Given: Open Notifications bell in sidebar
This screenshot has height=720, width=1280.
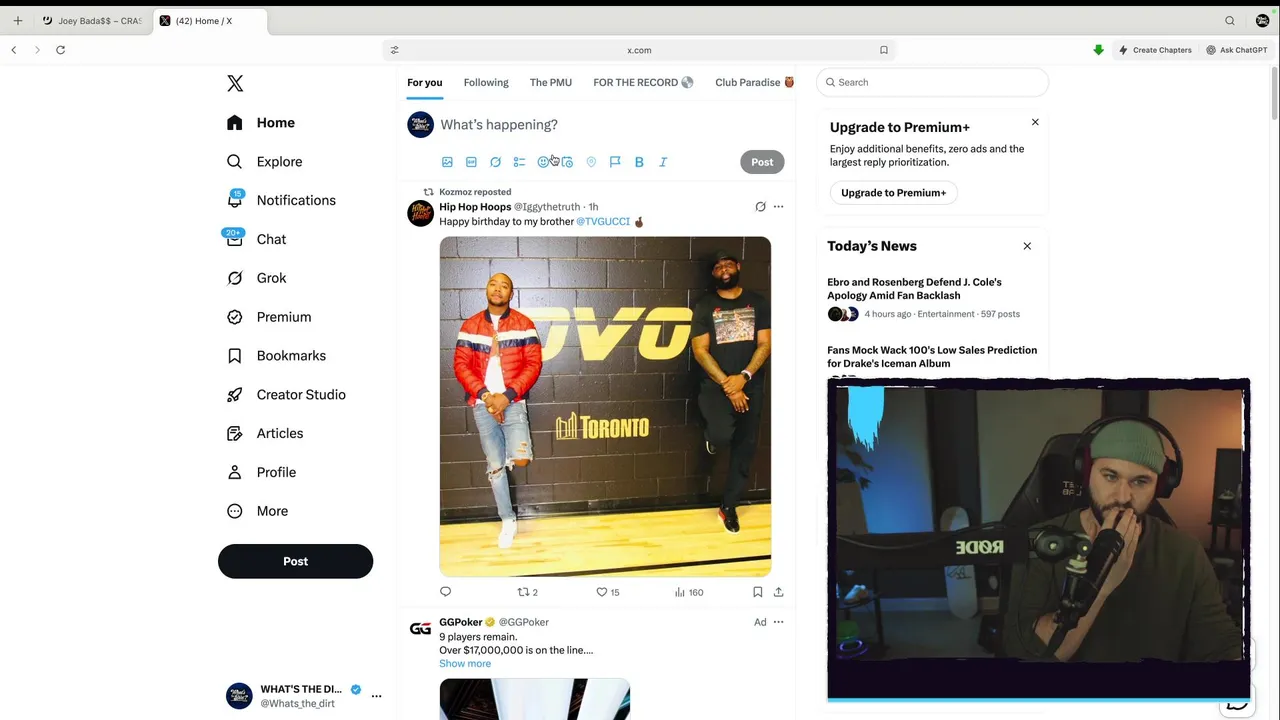Looking at the screenshot, I should (281, 200).
